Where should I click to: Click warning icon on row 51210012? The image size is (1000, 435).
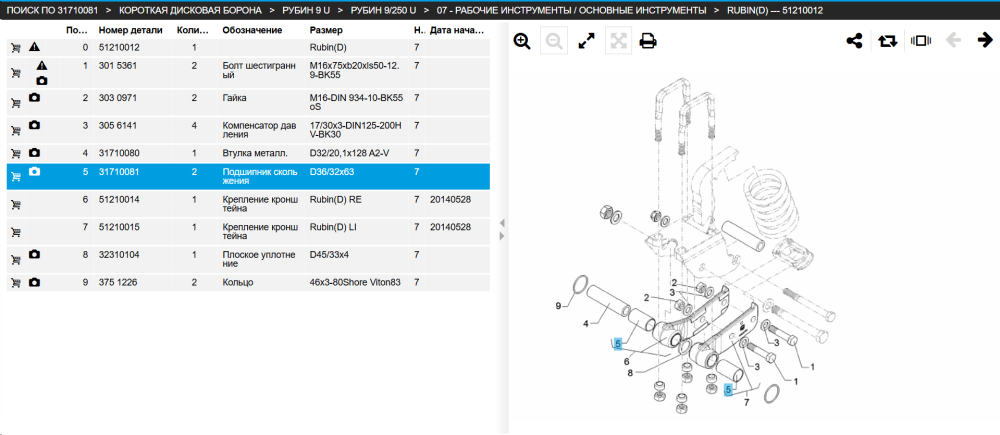click(x=35, y=47)
